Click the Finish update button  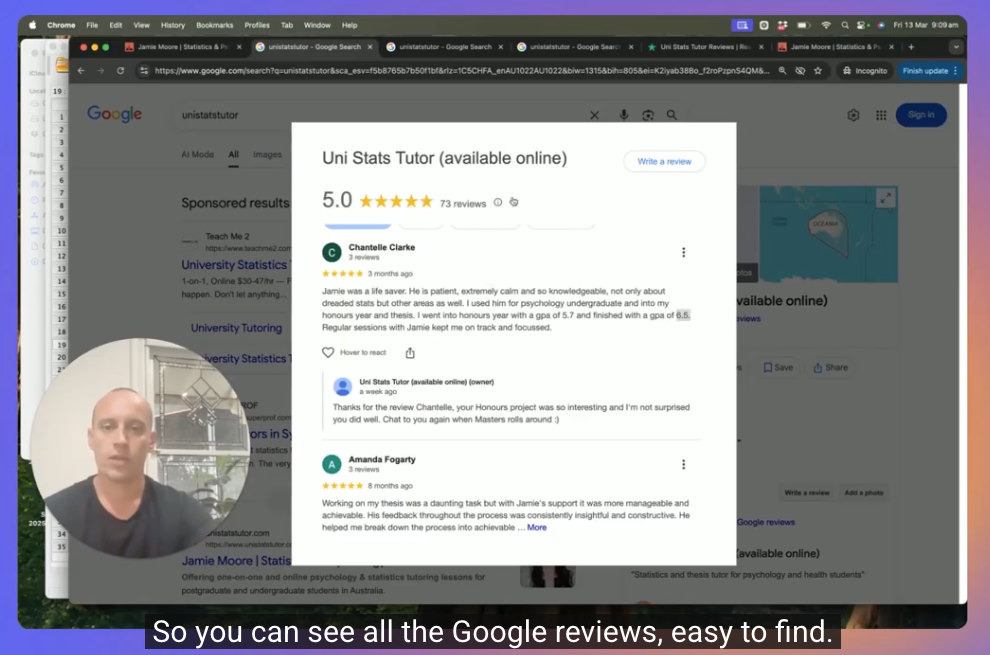click(925, 71)
